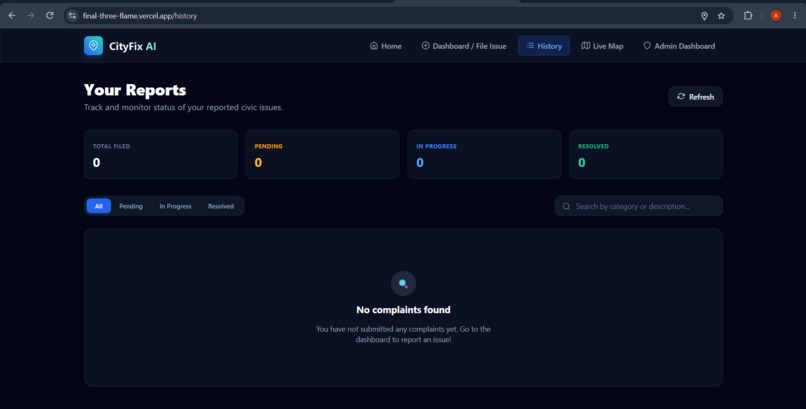Go to Dashboard / File Issue page
The image size is (806, 409).
(464, 46)
